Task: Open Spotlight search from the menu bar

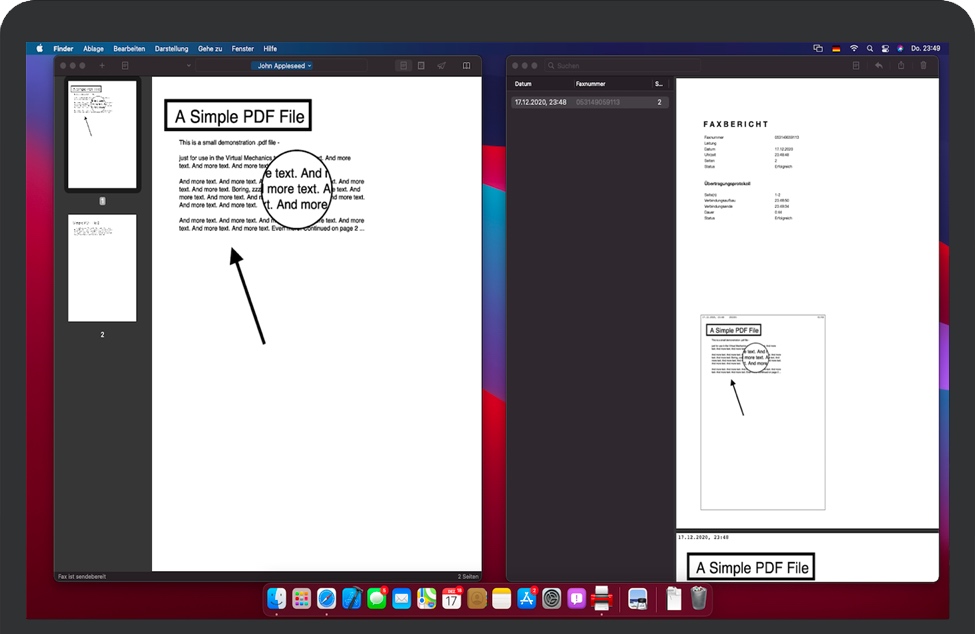Action: pos(870,48)
